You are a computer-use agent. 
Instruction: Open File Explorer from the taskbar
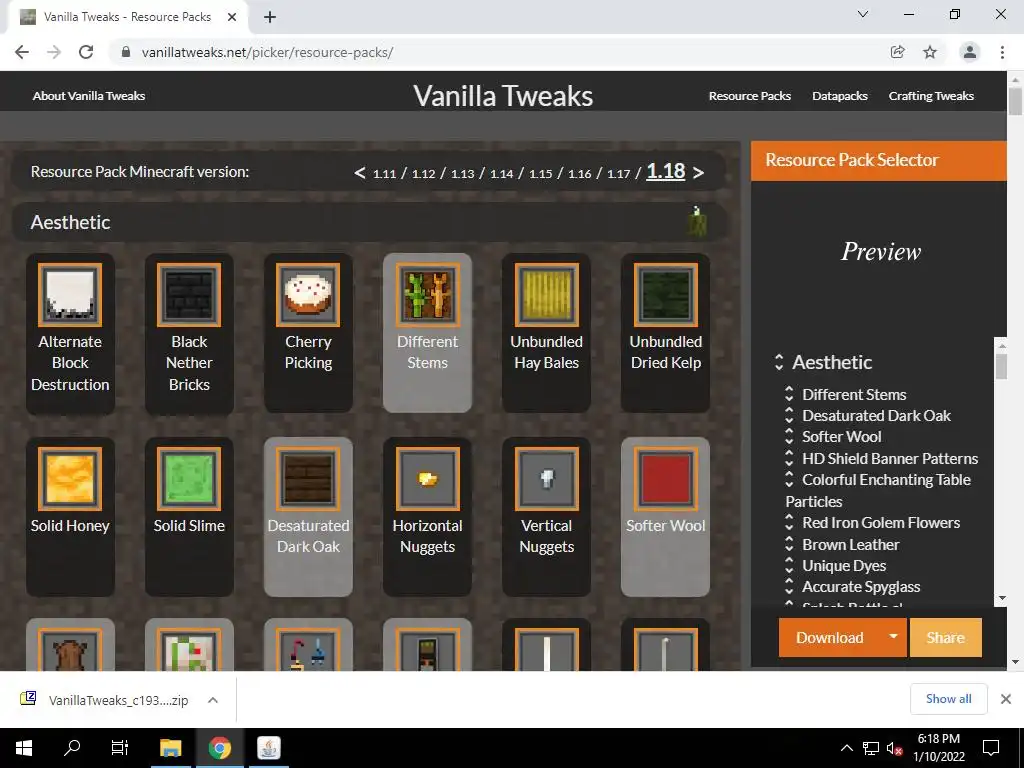pos(170,748)
